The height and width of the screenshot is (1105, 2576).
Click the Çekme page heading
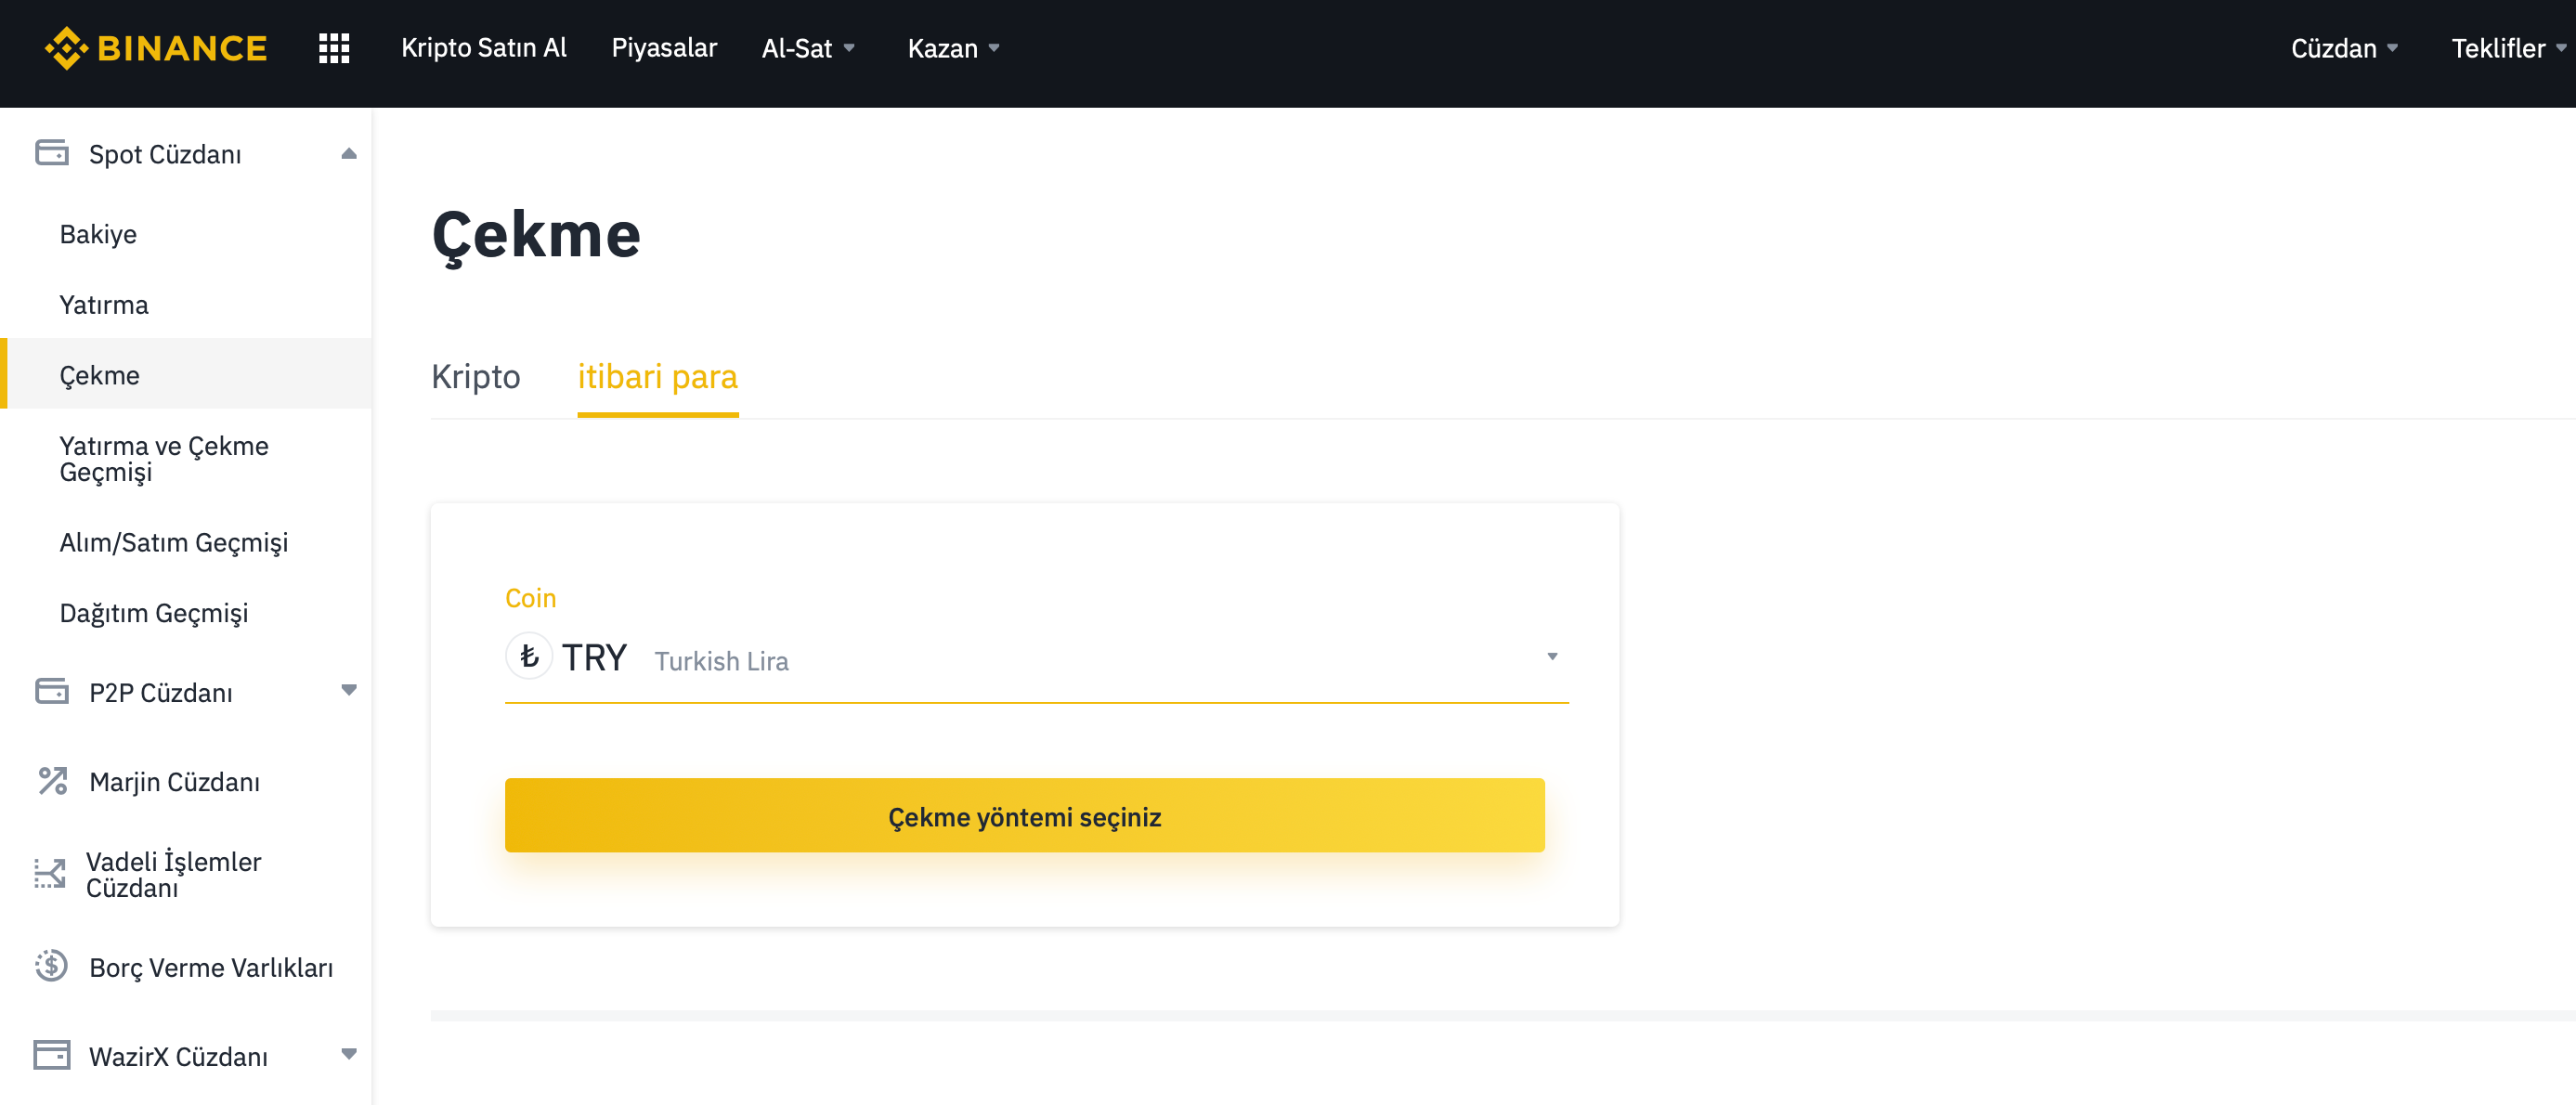point(536,236)
